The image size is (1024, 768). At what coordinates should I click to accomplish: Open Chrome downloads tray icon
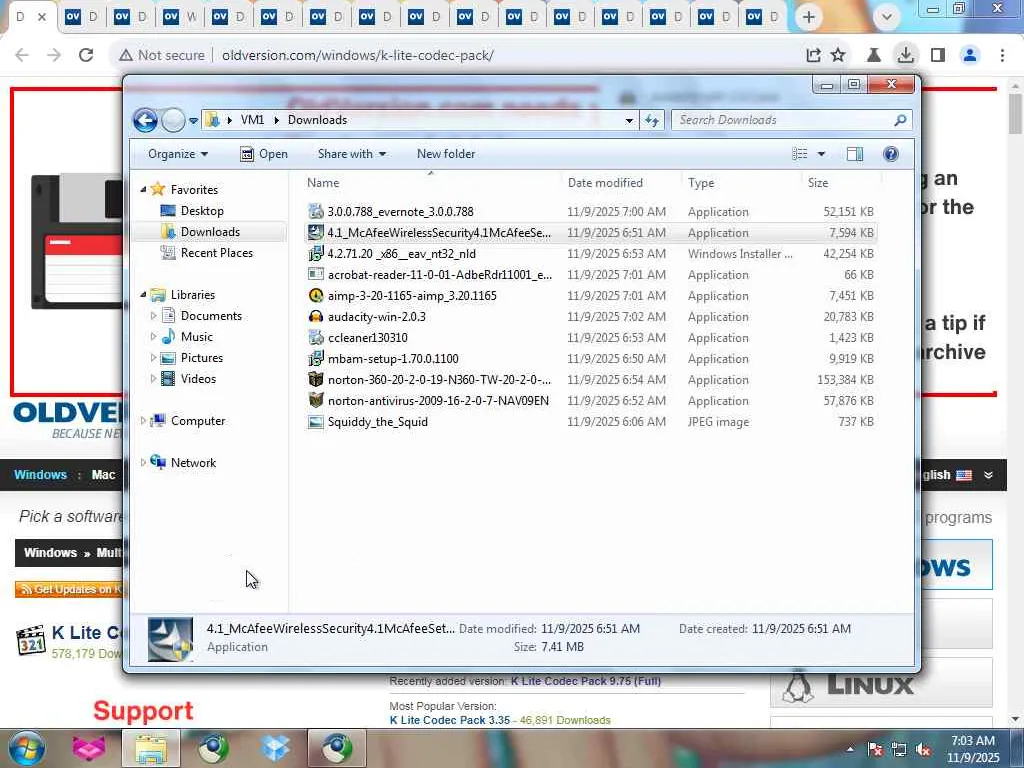[x=905, y=55]
